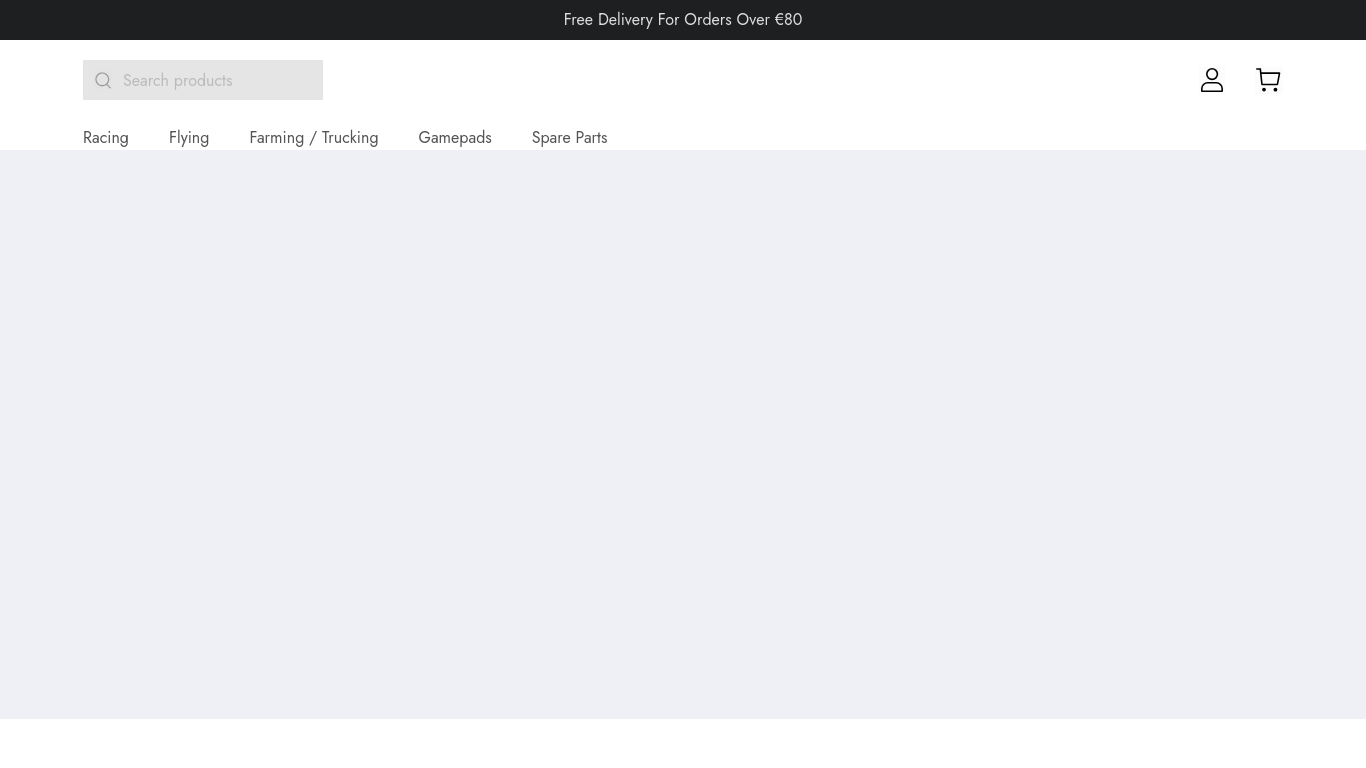Viewport: 1366px width, 768px height.
Task: Open the Racing category
Action: (x=106, y=138)
